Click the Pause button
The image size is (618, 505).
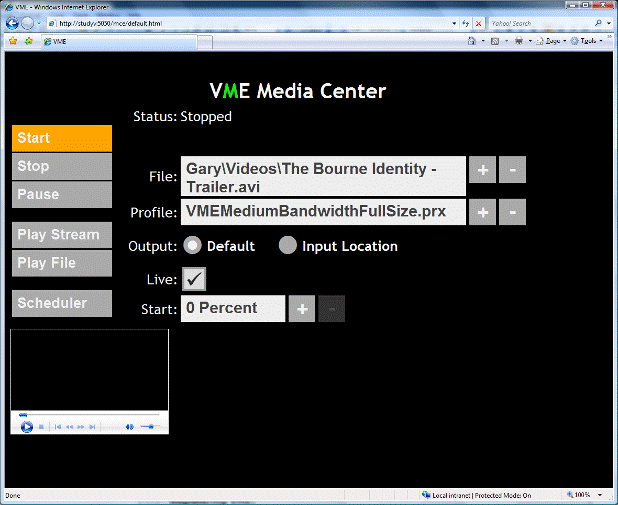click(62, 194)
